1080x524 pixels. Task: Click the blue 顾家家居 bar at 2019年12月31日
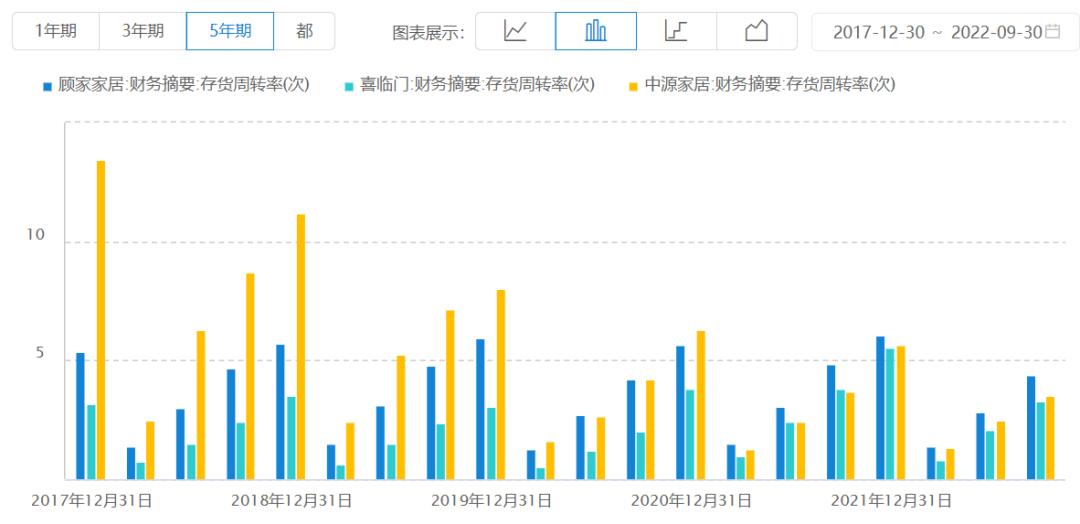480,410
